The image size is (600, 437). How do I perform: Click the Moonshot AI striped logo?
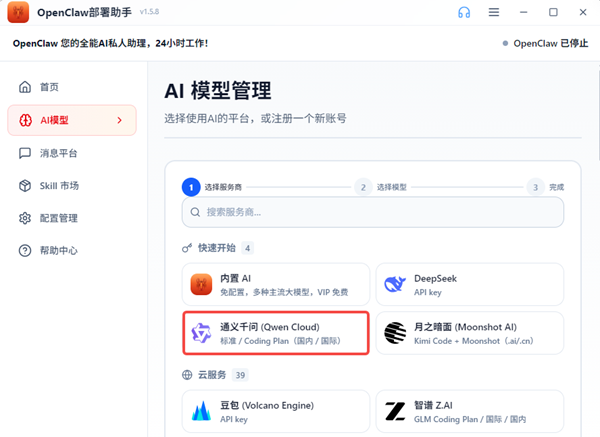pyautogui.click(x=395, y=333)
